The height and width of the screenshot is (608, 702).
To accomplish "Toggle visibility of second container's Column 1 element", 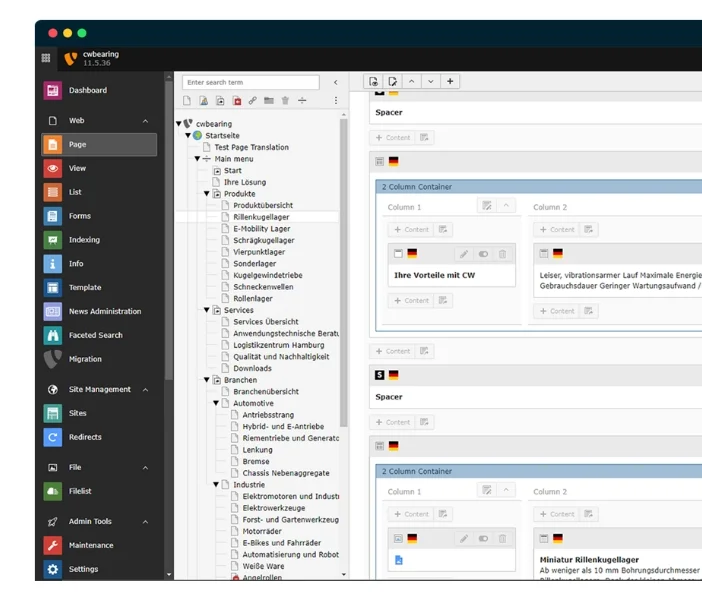I will [483, 538].
